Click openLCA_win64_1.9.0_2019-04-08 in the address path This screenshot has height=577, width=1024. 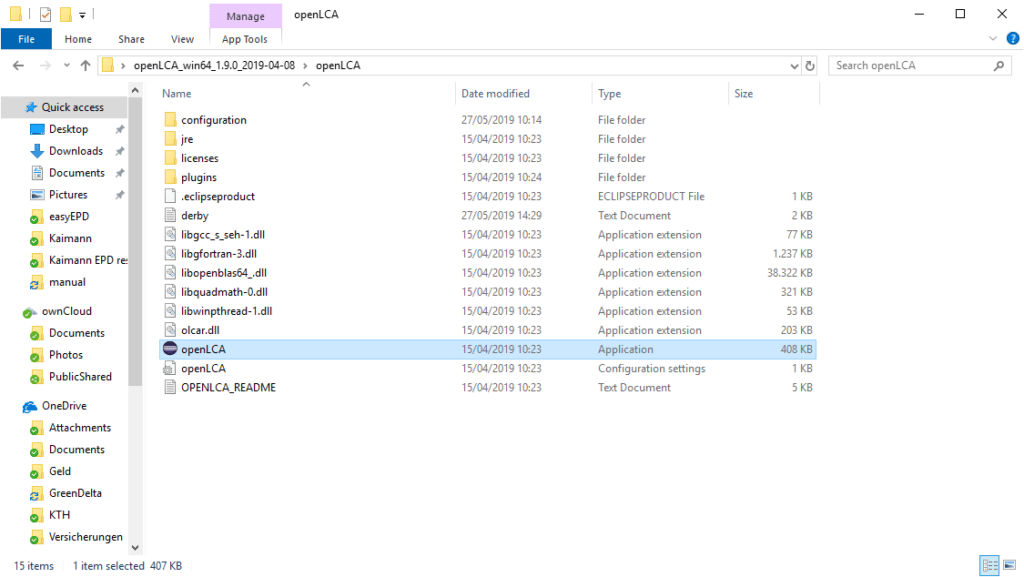(215, 66)
